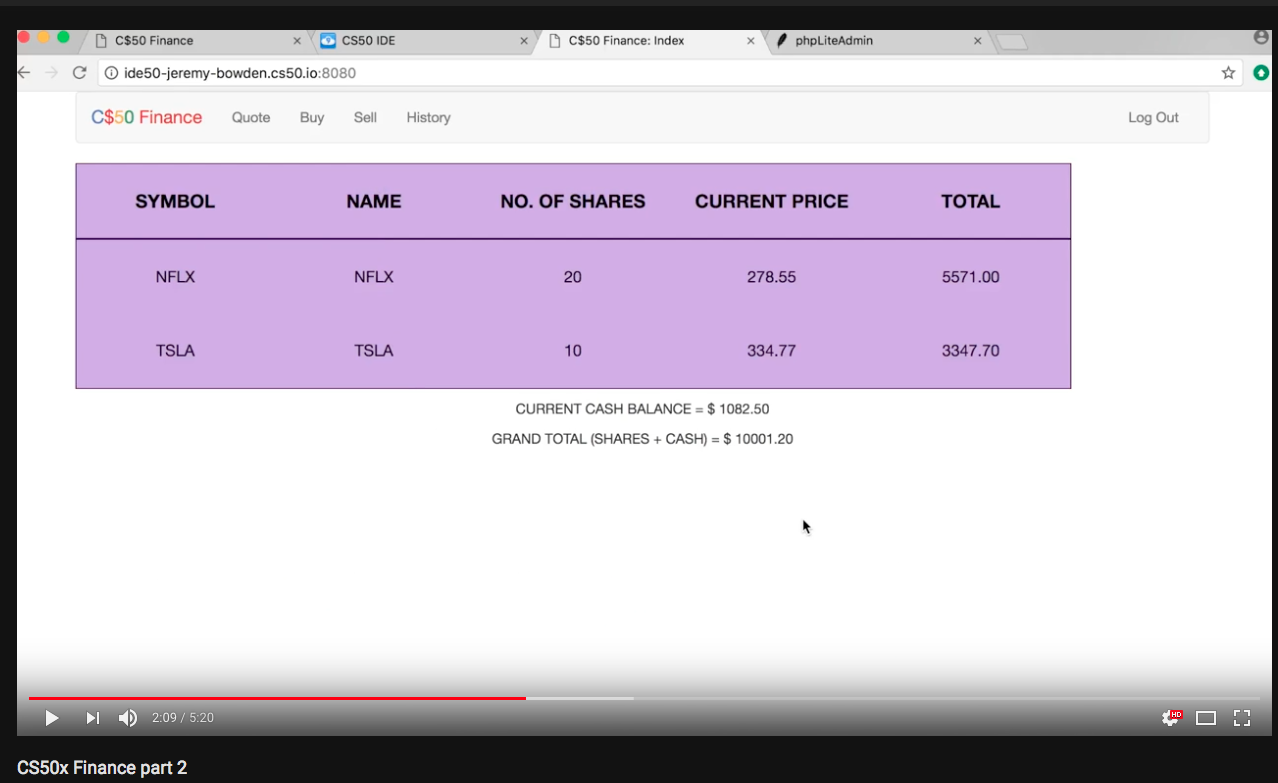The height and width of the screenshot is (783, 1278).
Task: Skip to the next video
Action: pyautogui.click(x=92, y=718)
